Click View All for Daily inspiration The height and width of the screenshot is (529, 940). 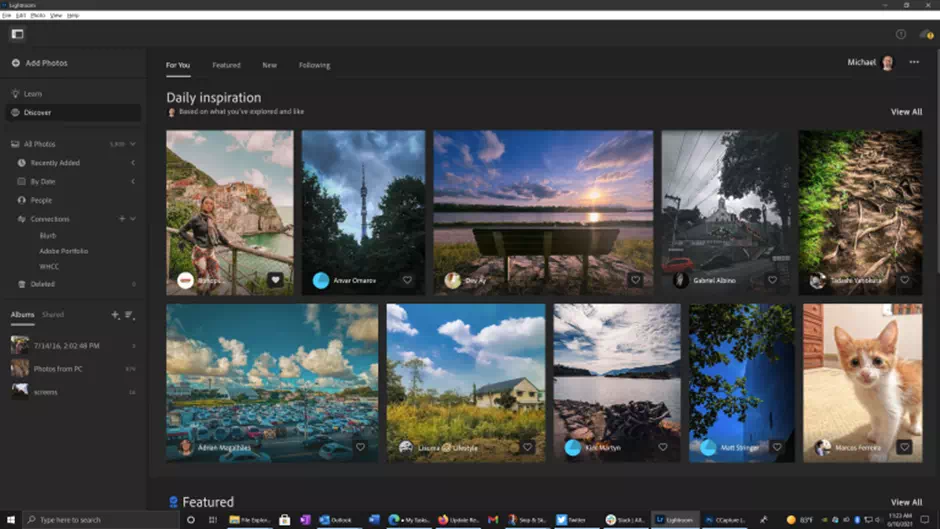pos(906,112)
